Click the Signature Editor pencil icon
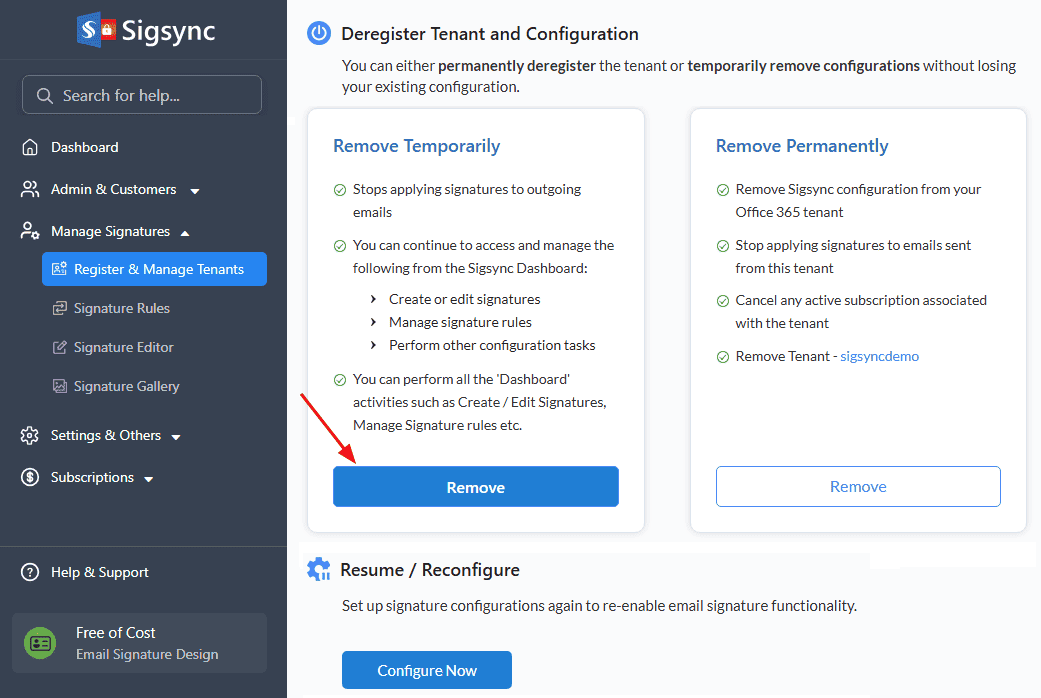The image size is (1041, 698). coord(59,347)
